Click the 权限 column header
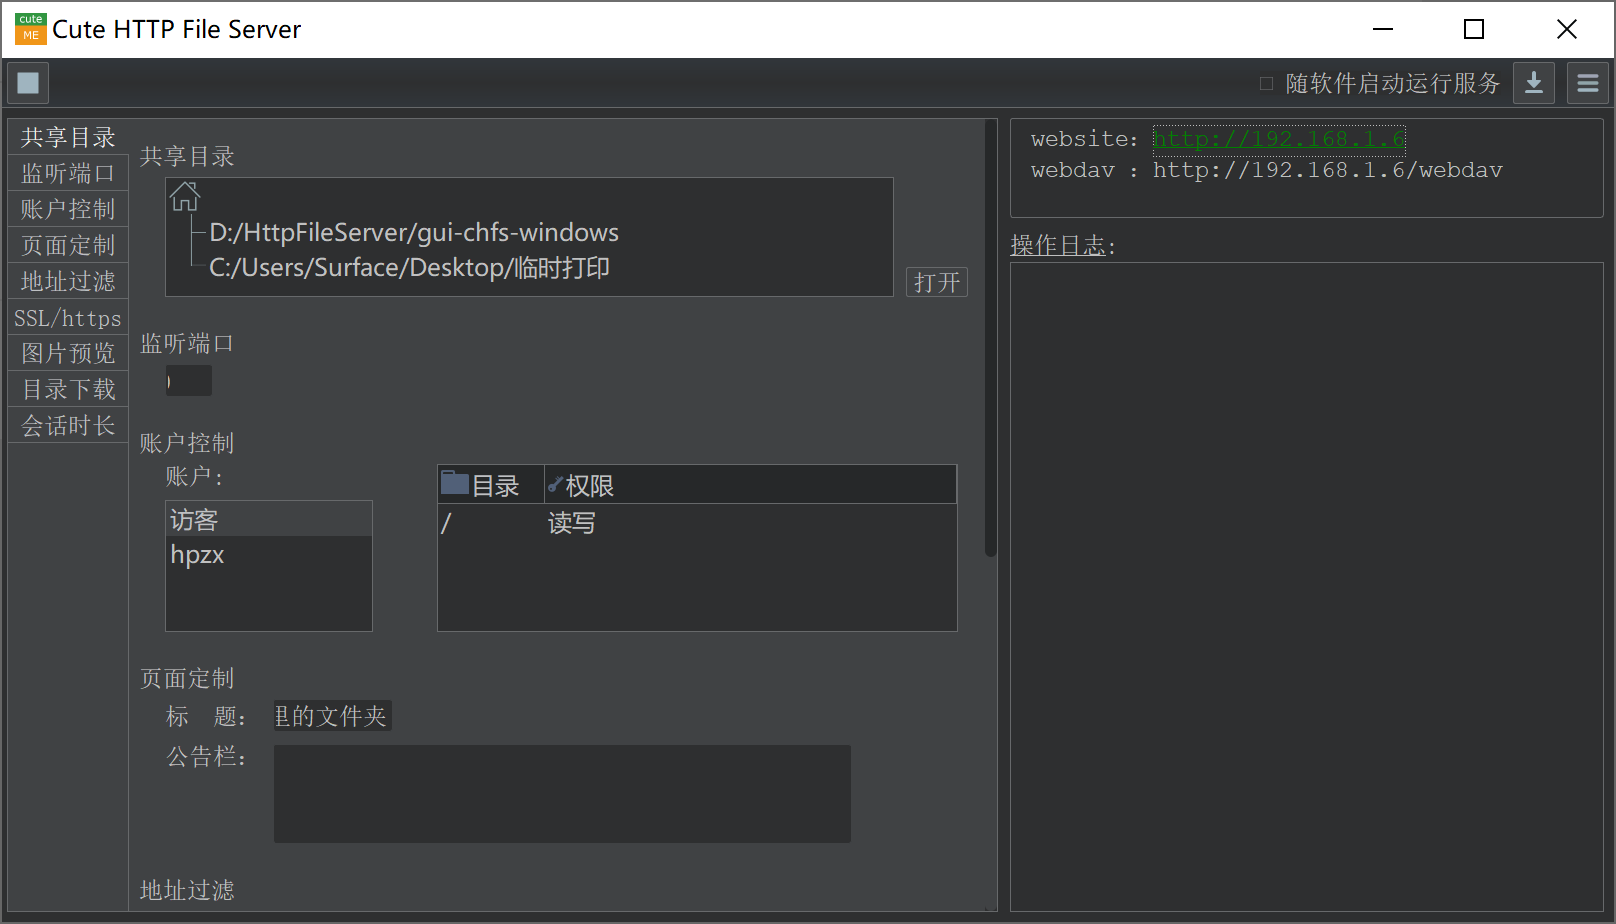 point(751,485)
